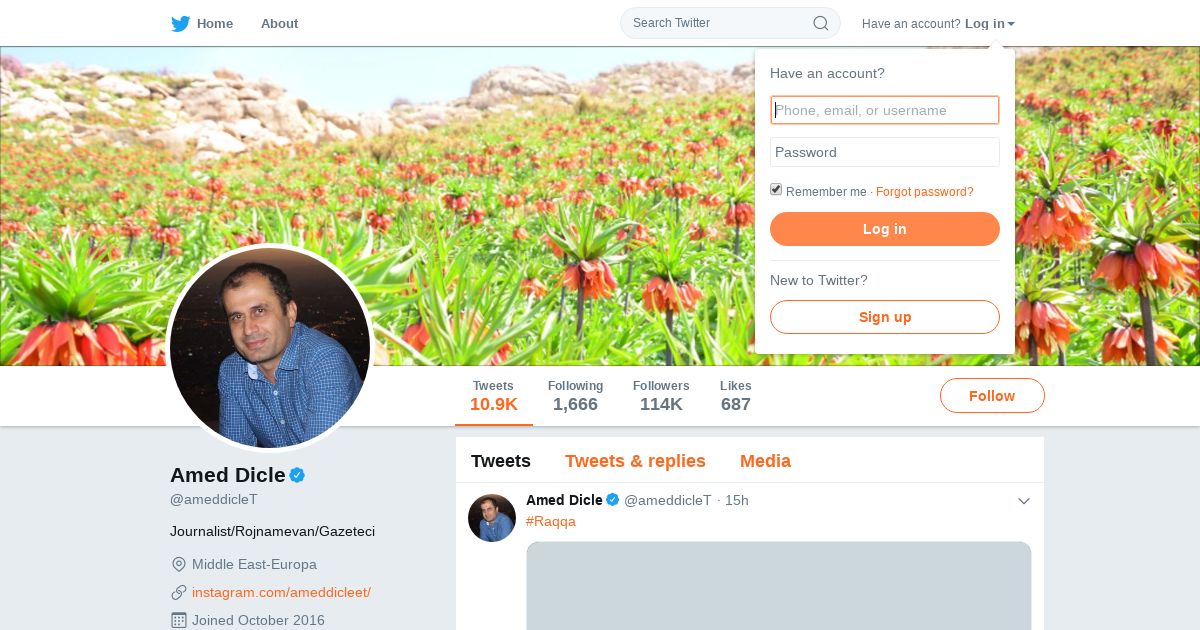Image resolution: width=1200 pixels, height=630 pixels.
Task: Click the Sign up button
Action: tap(885, 317)
